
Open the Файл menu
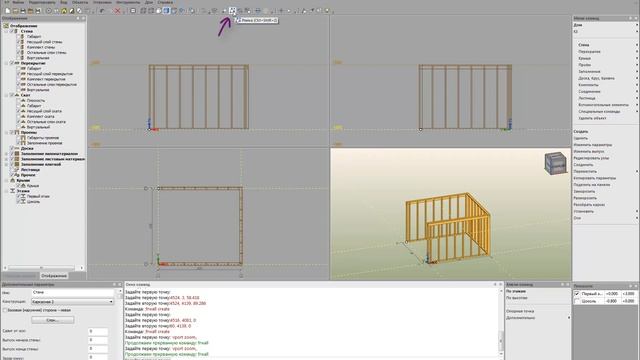pyautogui.click(x=18, y=2)
